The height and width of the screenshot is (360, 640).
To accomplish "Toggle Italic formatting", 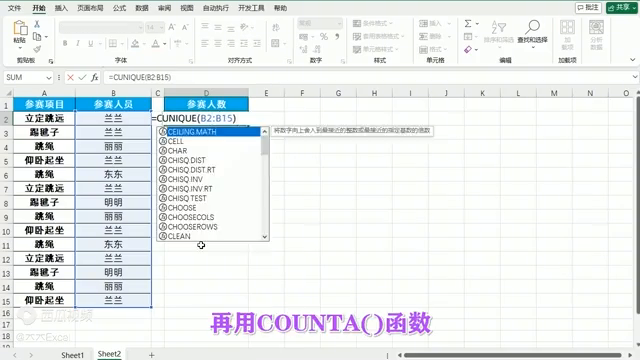I will [78, 43].
